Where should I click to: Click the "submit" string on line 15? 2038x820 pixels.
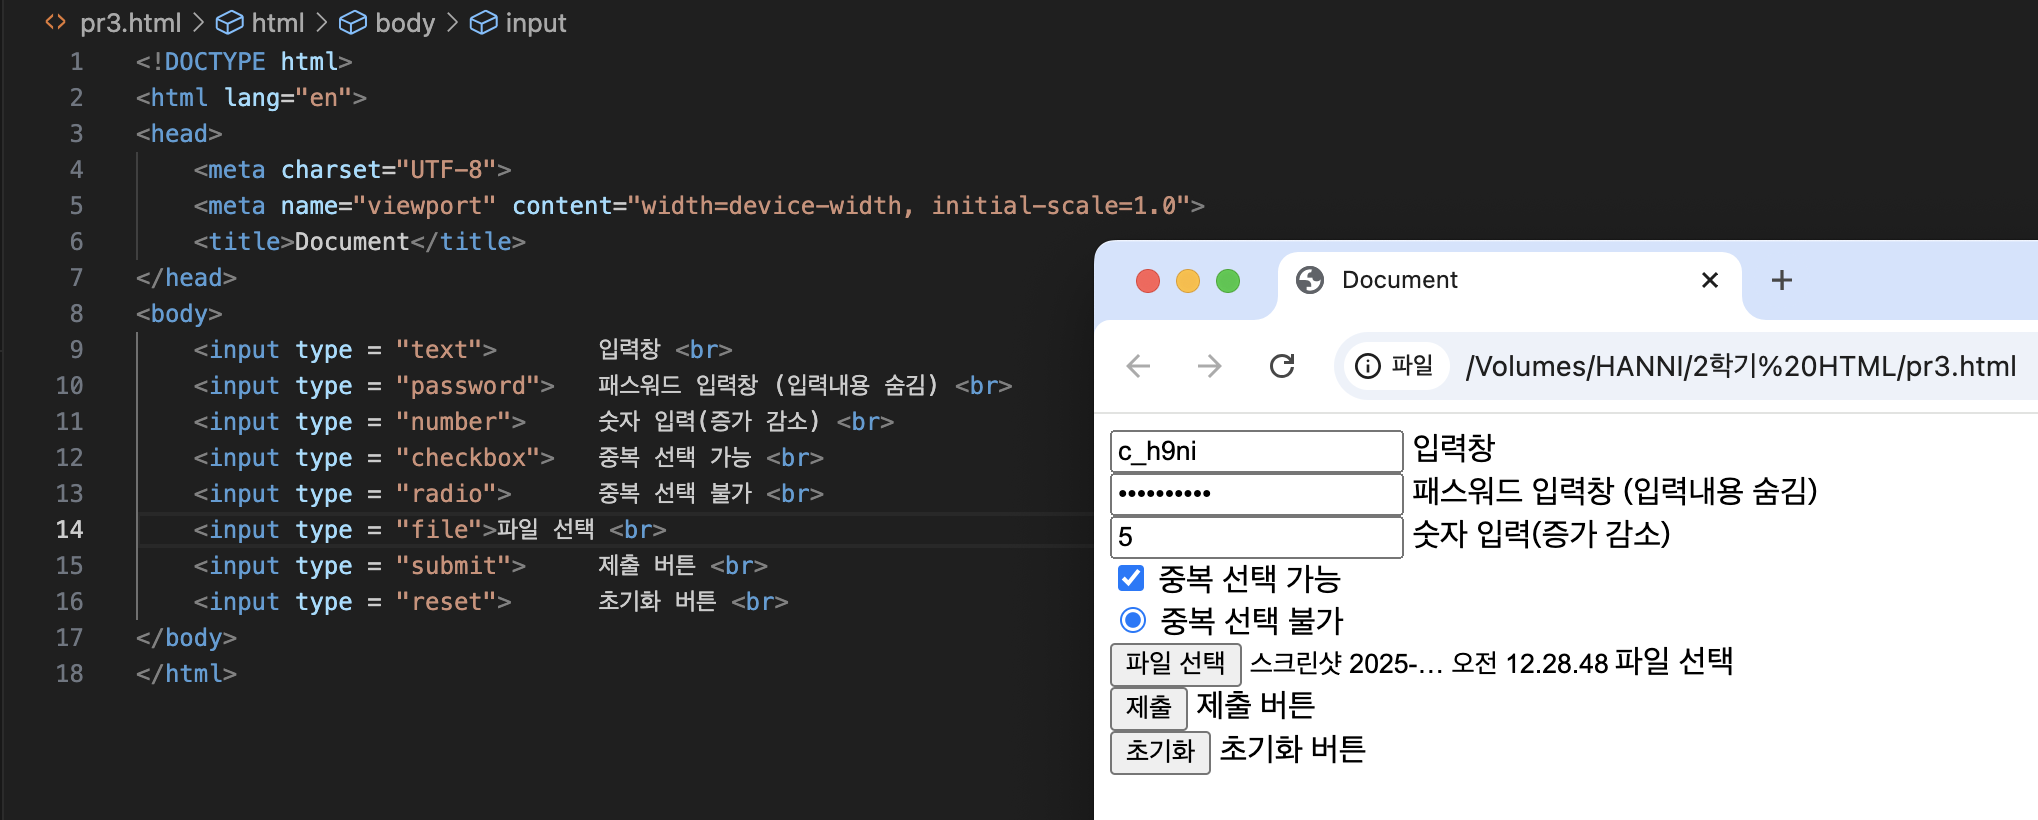click(x=461, y=565)
